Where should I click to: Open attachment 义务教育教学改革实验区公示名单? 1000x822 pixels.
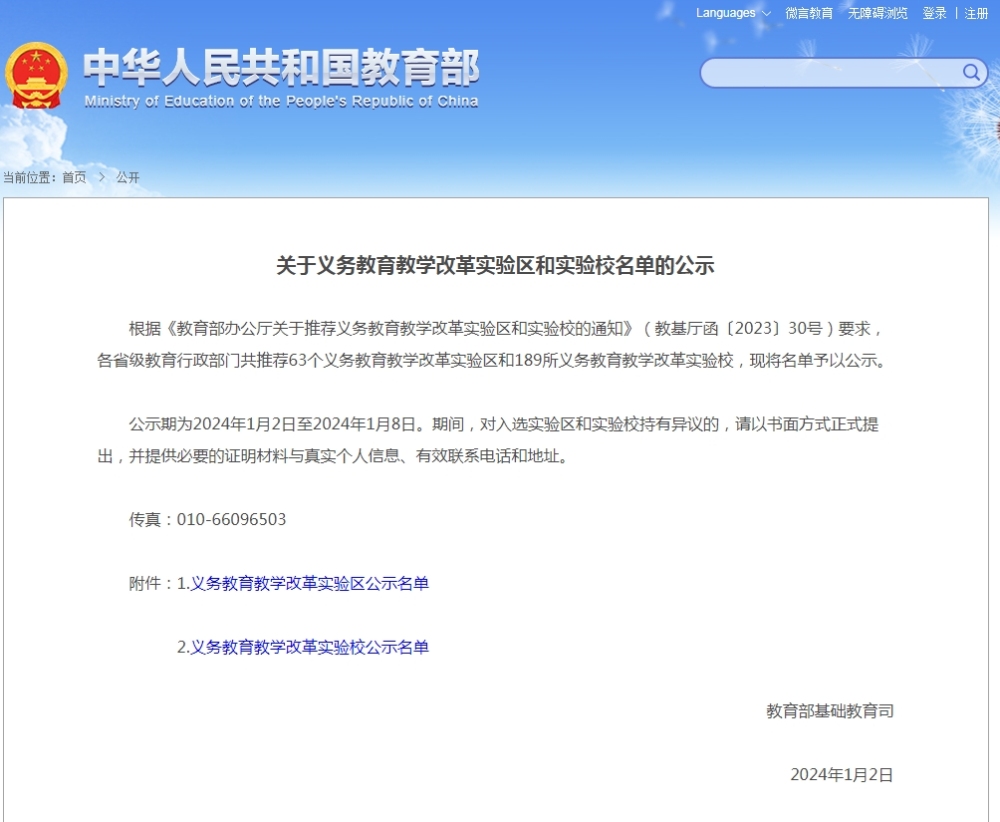click(x=309, y=583)
